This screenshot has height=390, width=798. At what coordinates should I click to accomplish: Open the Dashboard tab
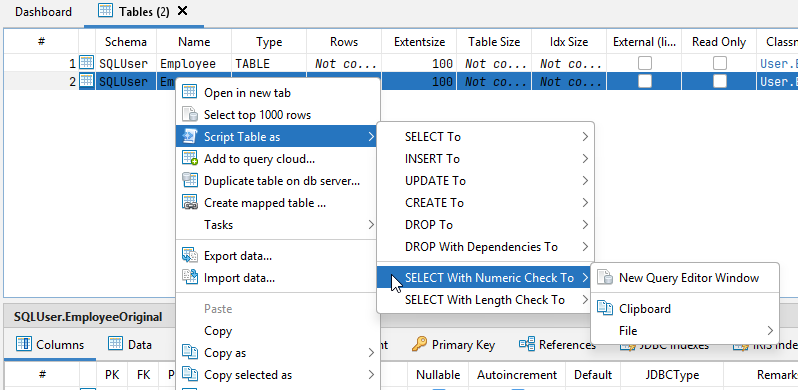[43, 12]
